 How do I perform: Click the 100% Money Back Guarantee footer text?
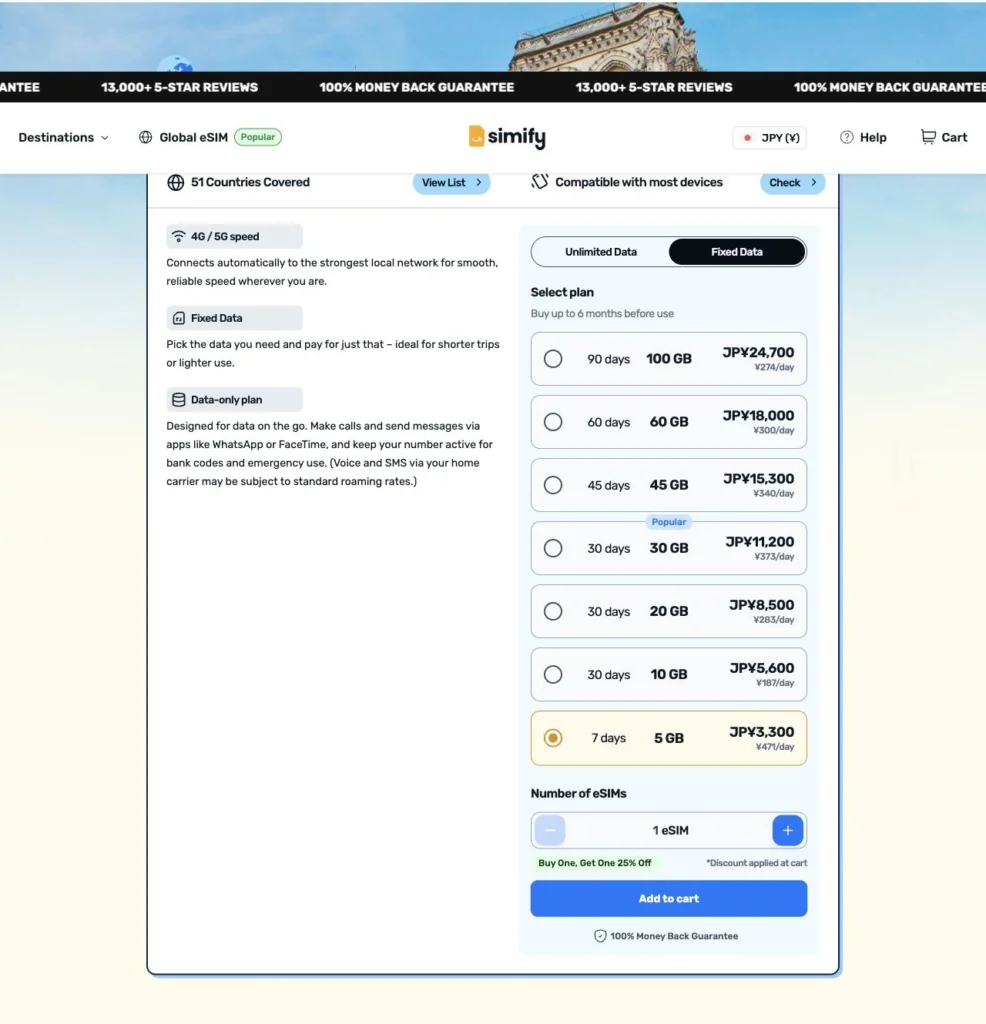click(674, 936)
